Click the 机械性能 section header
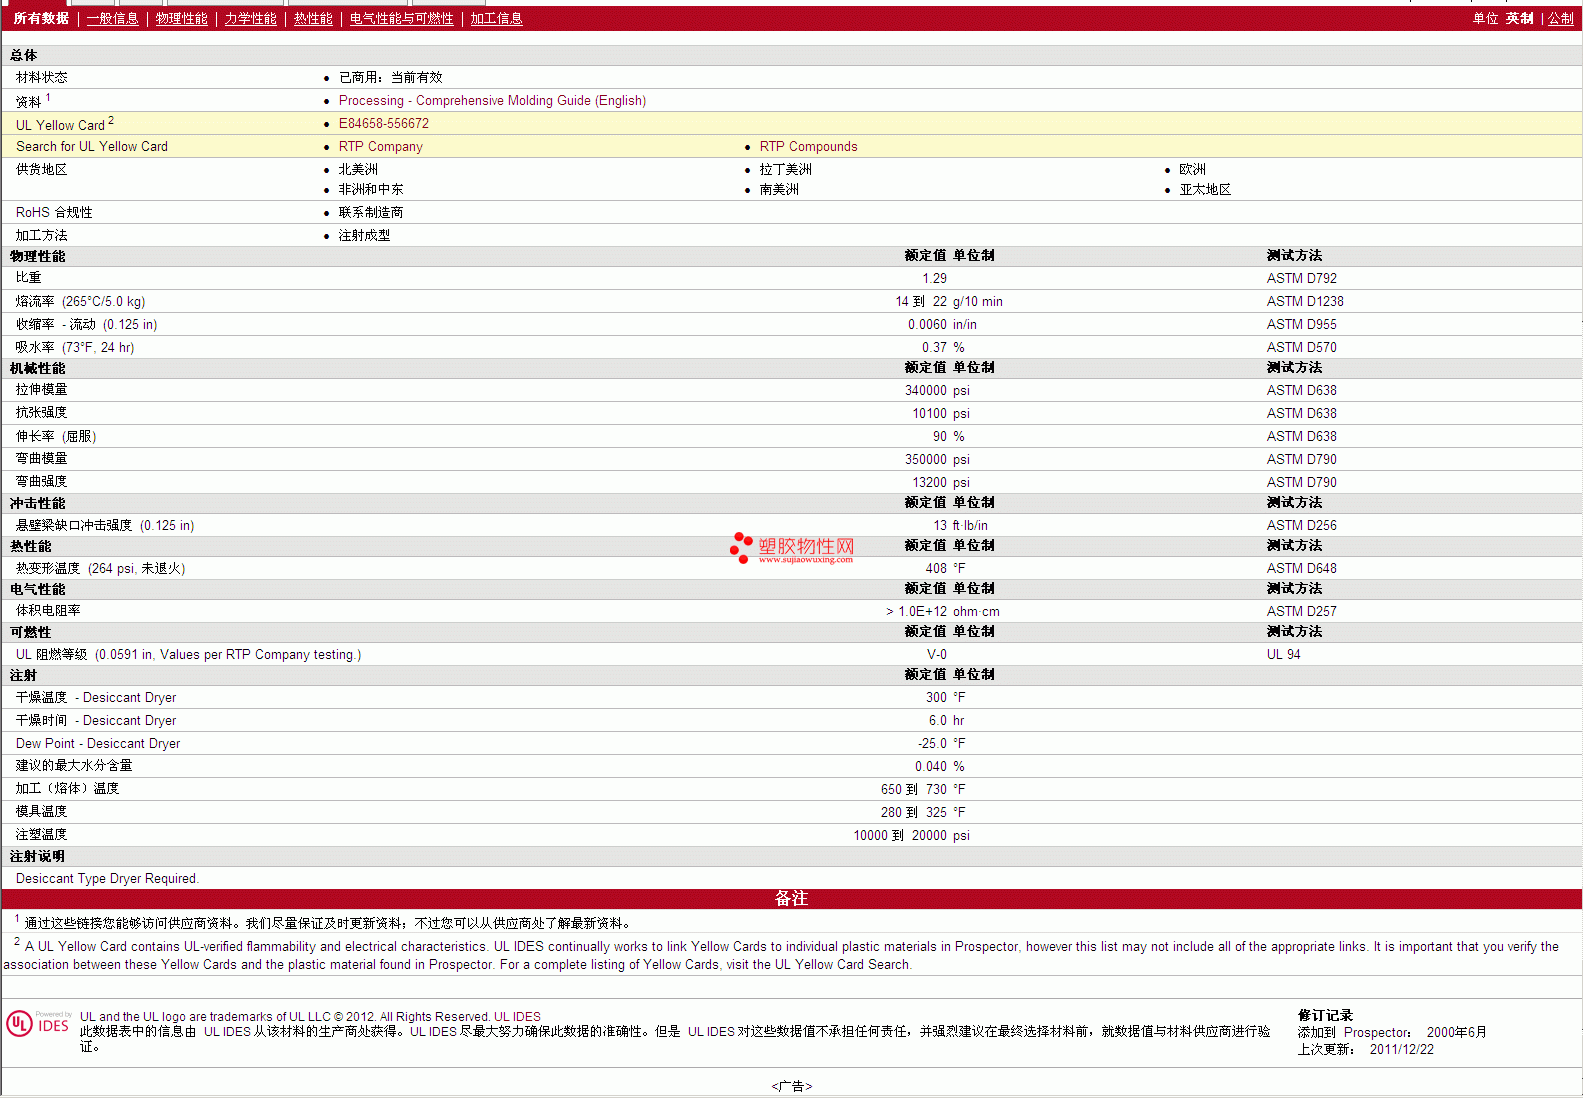1583x1098 pixels. click(37, 368)
